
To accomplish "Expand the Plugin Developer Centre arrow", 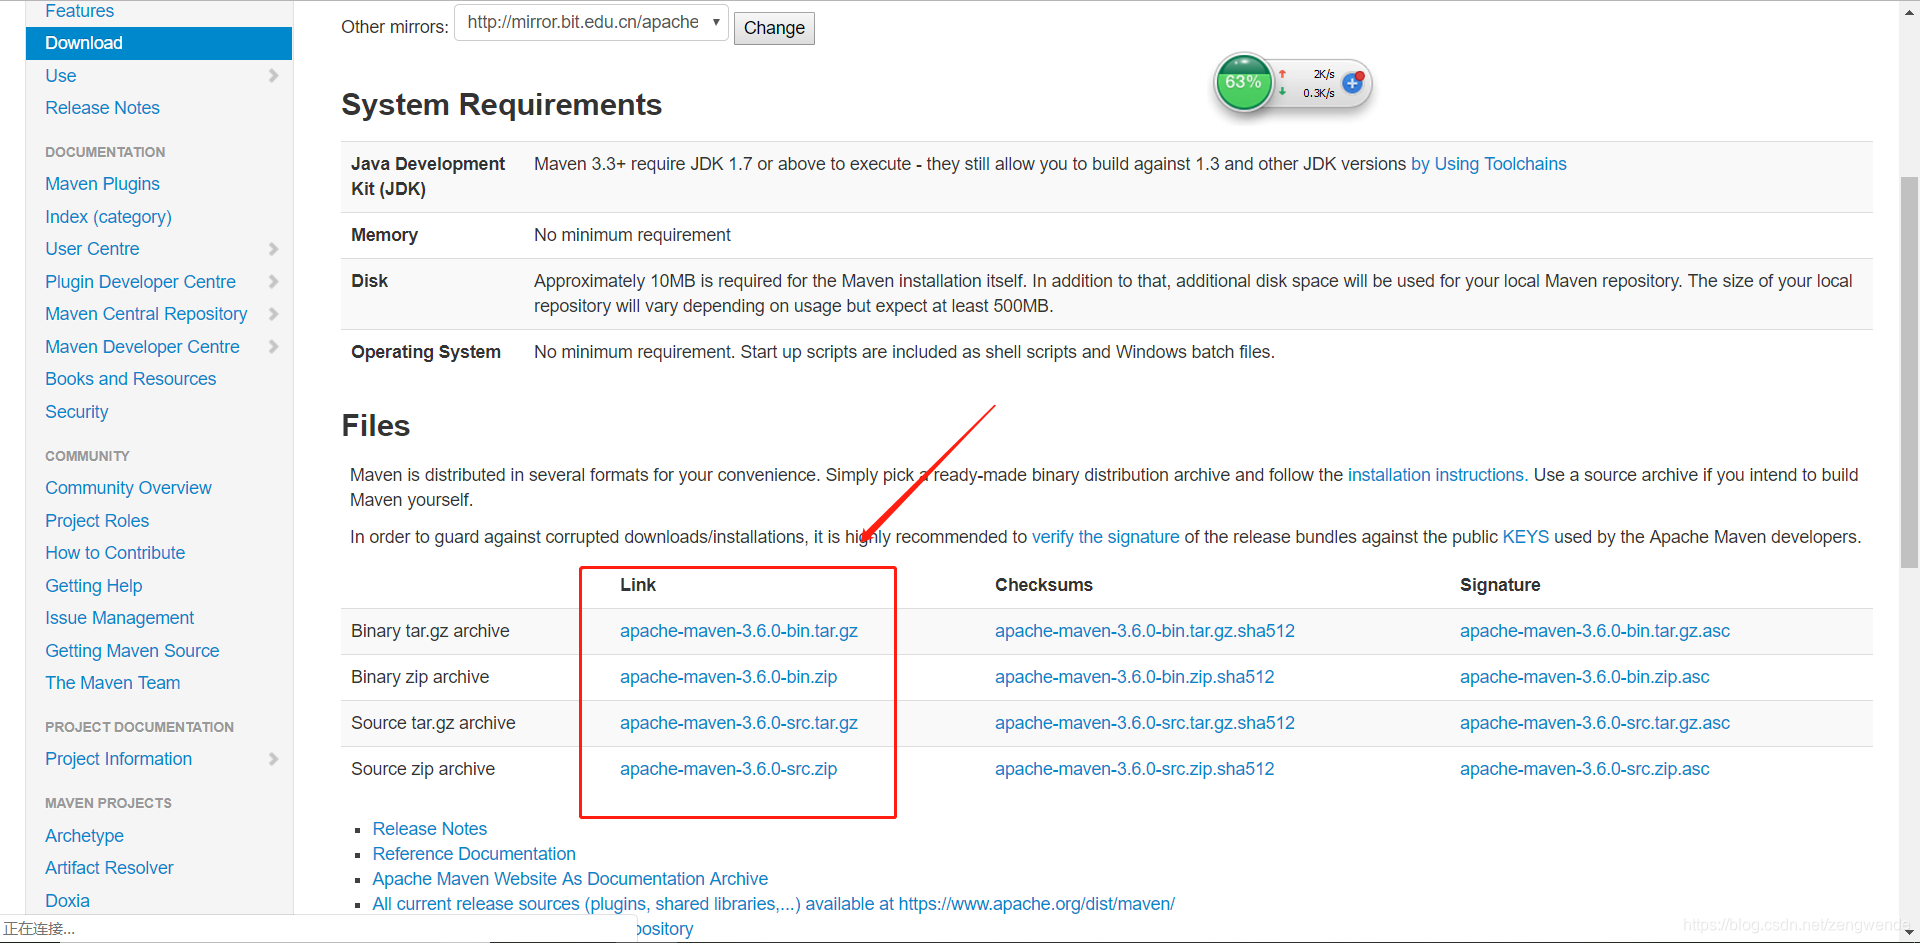I will (x=273, y=282).
